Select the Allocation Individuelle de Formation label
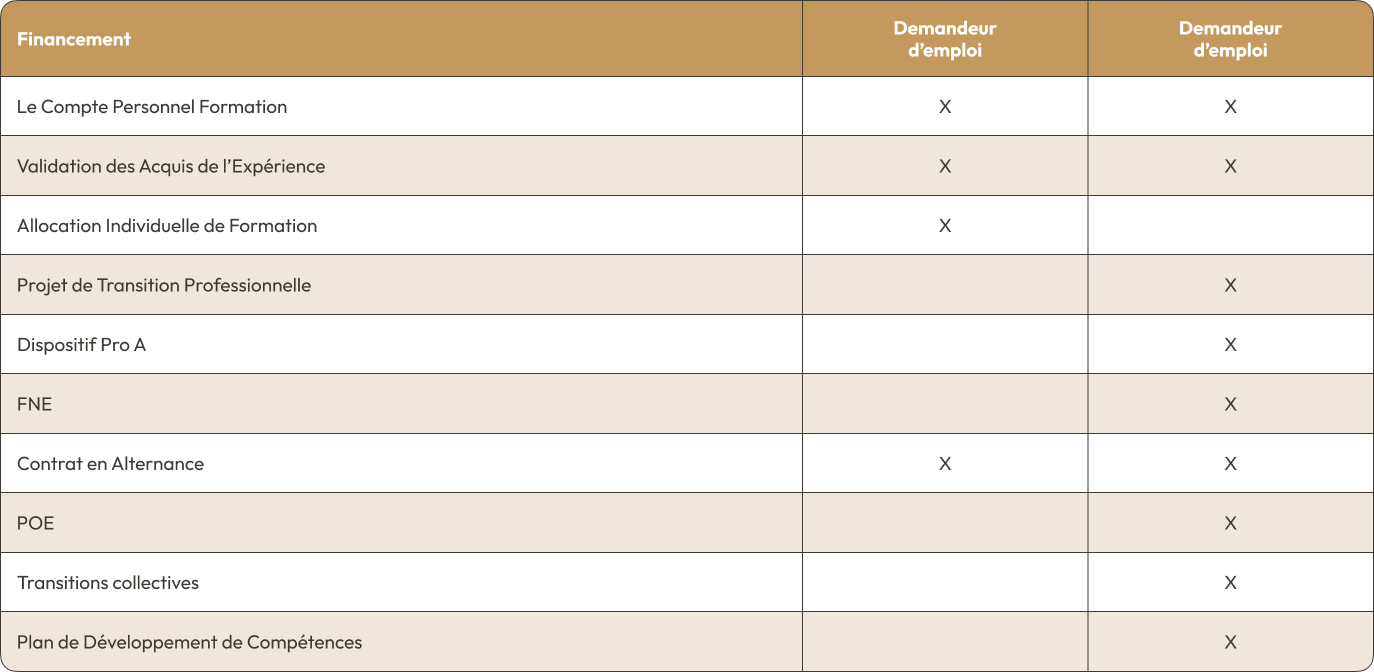 tap(167, 226)
